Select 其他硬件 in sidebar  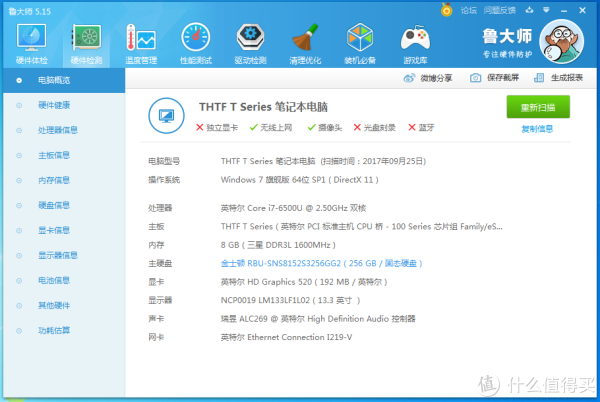click(64, 305)
